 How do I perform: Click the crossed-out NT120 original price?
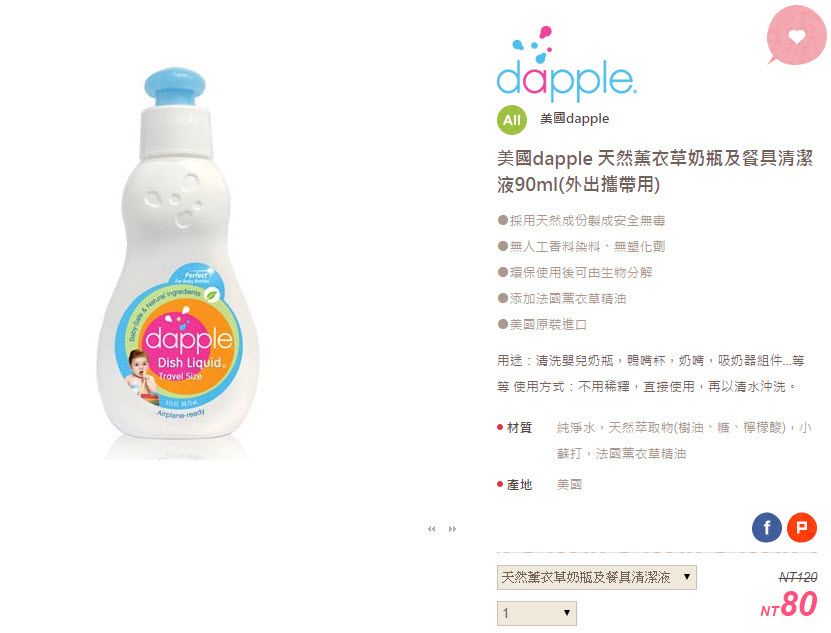pyautogui.click(x=798, y=577)
